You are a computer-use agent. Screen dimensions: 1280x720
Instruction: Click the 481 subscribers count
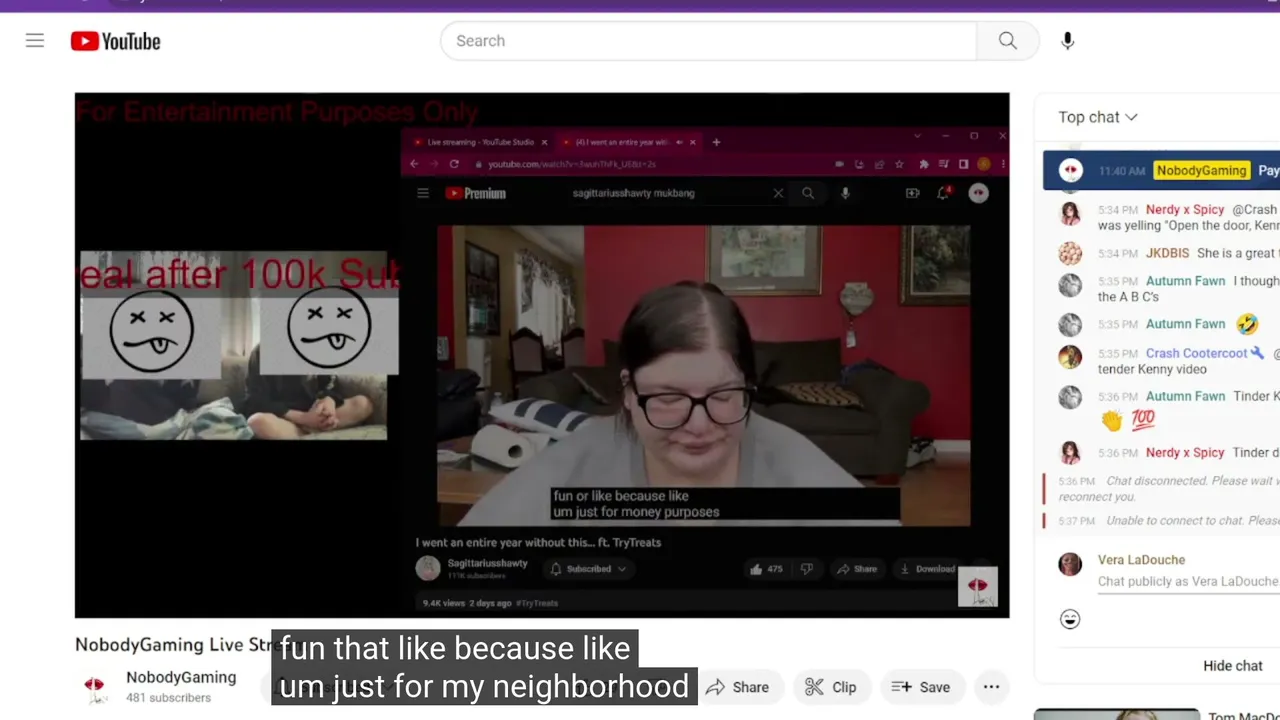click(168, 698)
